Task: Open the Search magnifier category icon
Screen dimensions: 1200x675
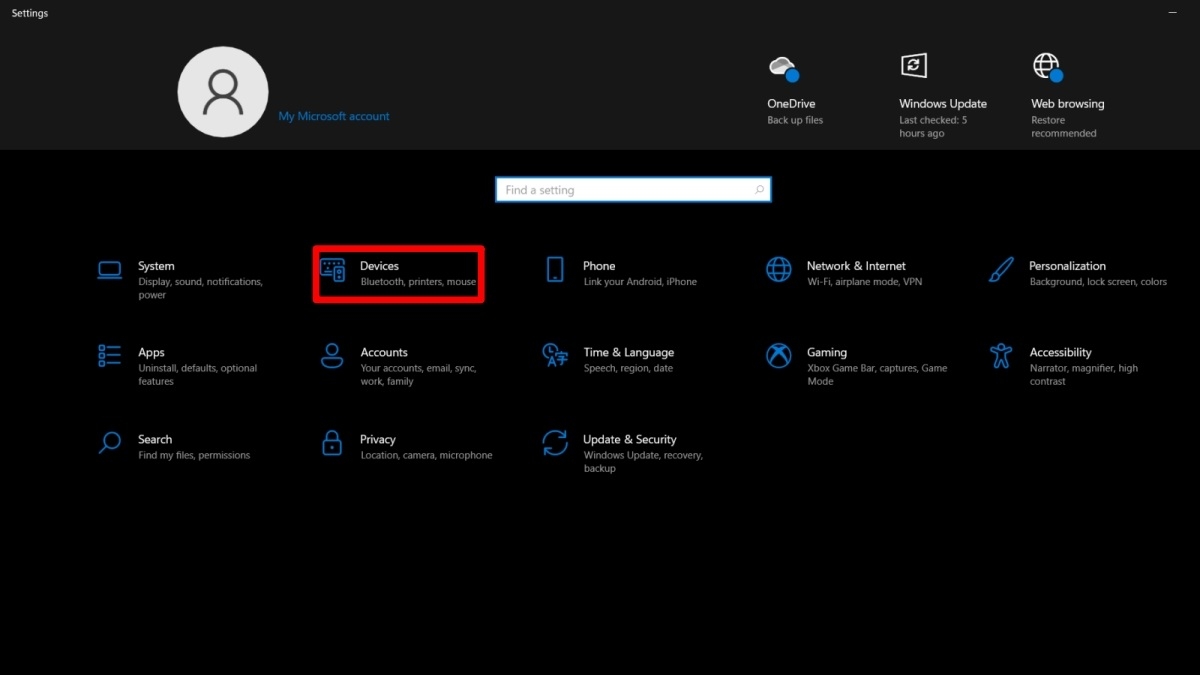Action: (110, 442)
